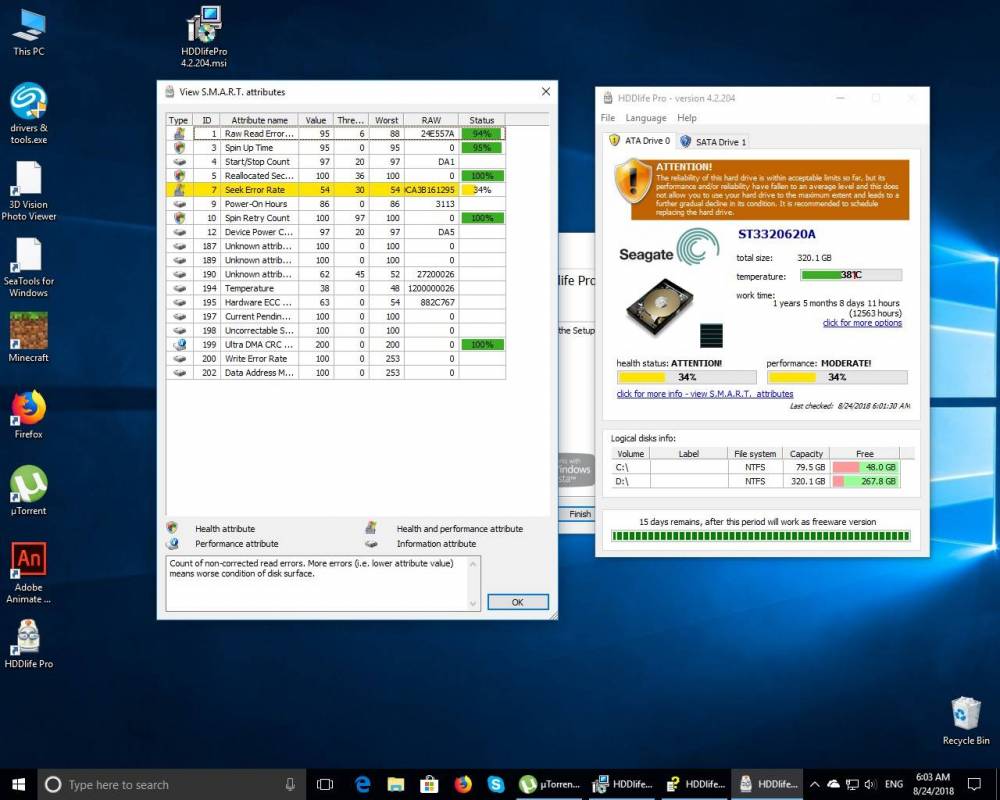Open HDDlifePro 4.2.204.msi installer icon

[x=203, y=37]
